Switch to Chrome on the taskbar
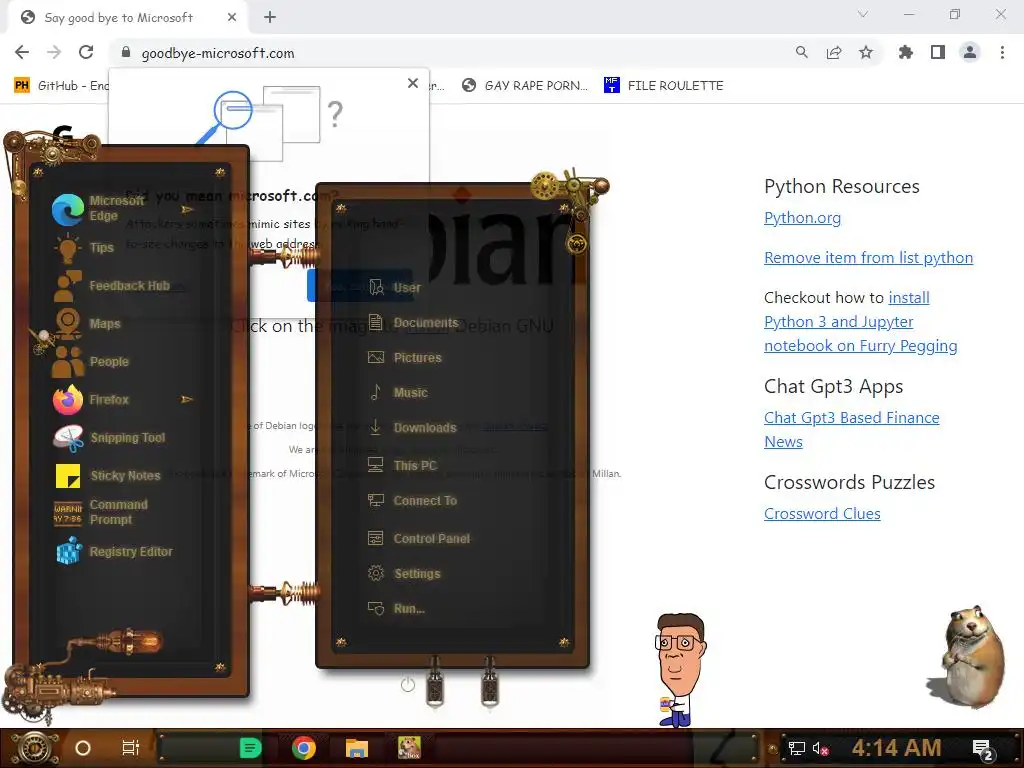 tap(304, 748)
